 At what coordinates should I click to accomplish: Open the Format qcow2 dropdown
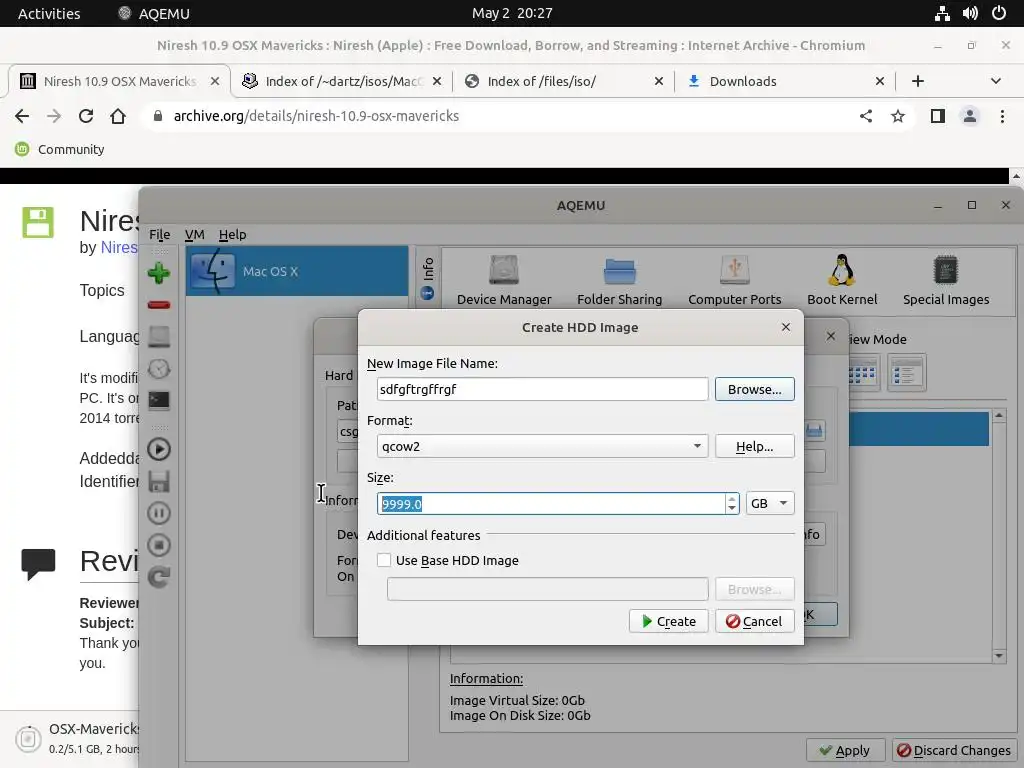[542, 446]
